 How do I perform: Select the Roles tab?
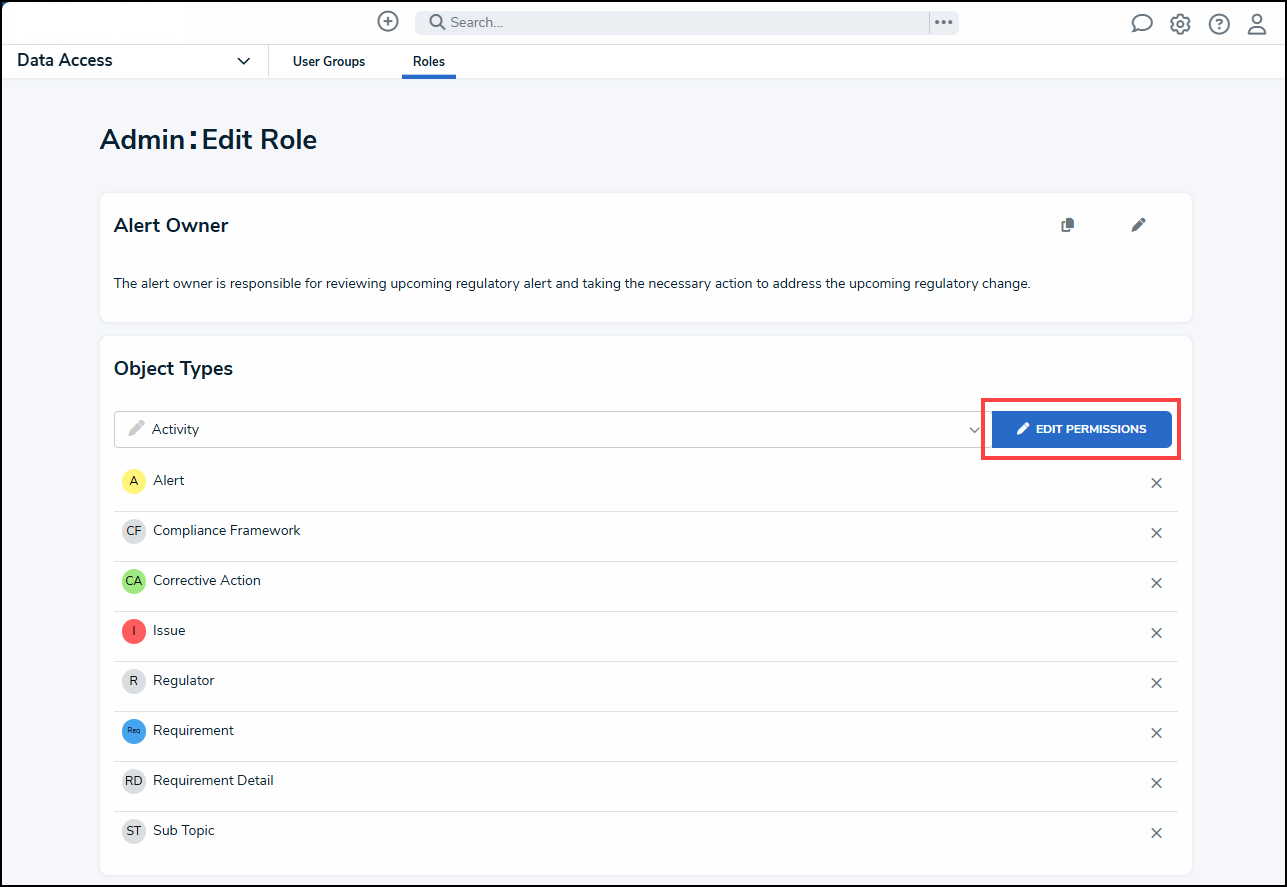coord(429,62)
